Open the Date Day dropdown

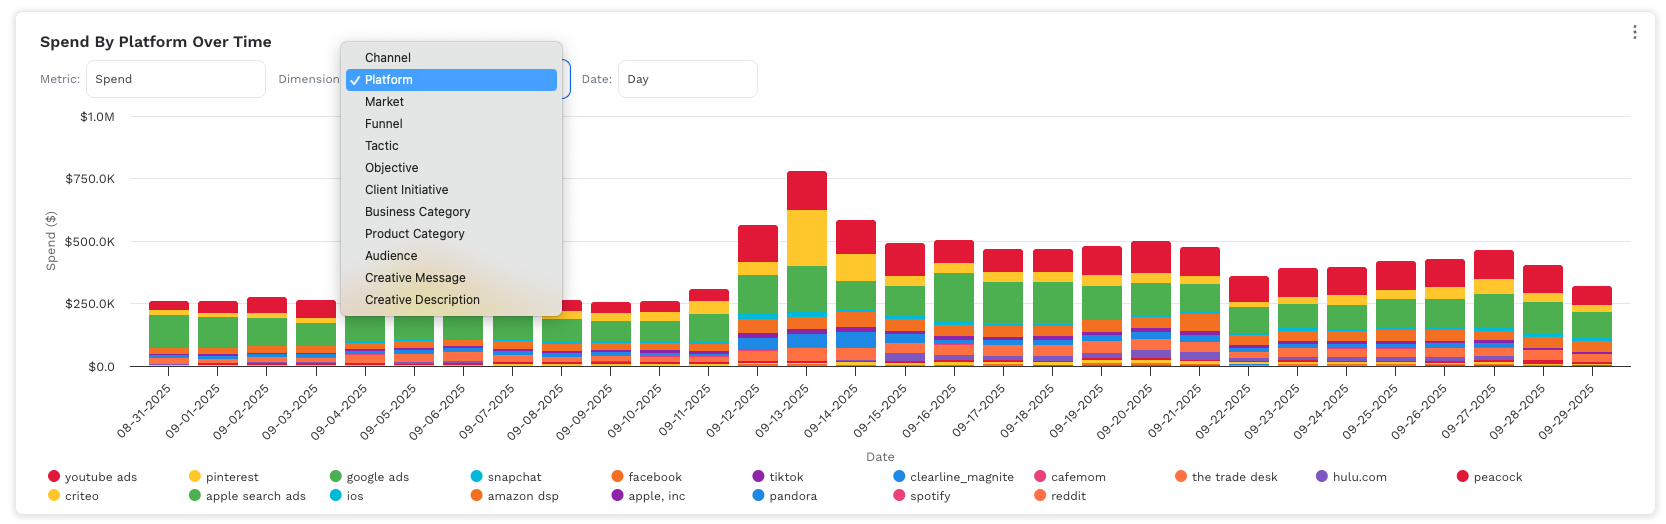pyautogui.click(x=687, y=79)
